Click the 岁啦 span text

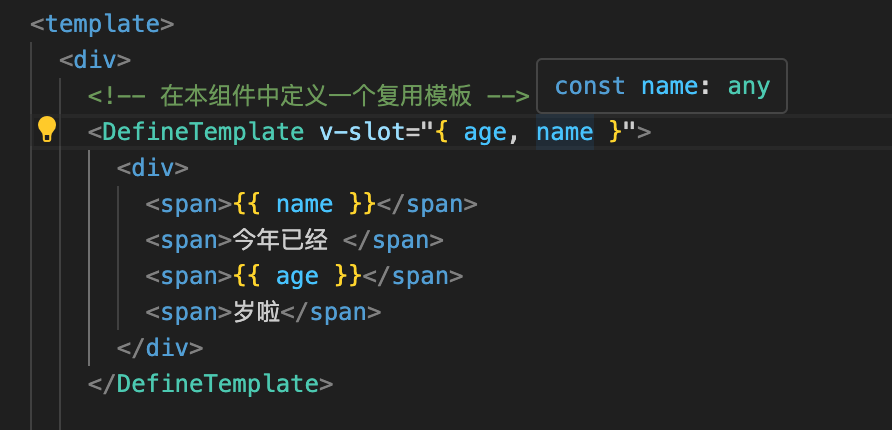(x=257, y=312)
